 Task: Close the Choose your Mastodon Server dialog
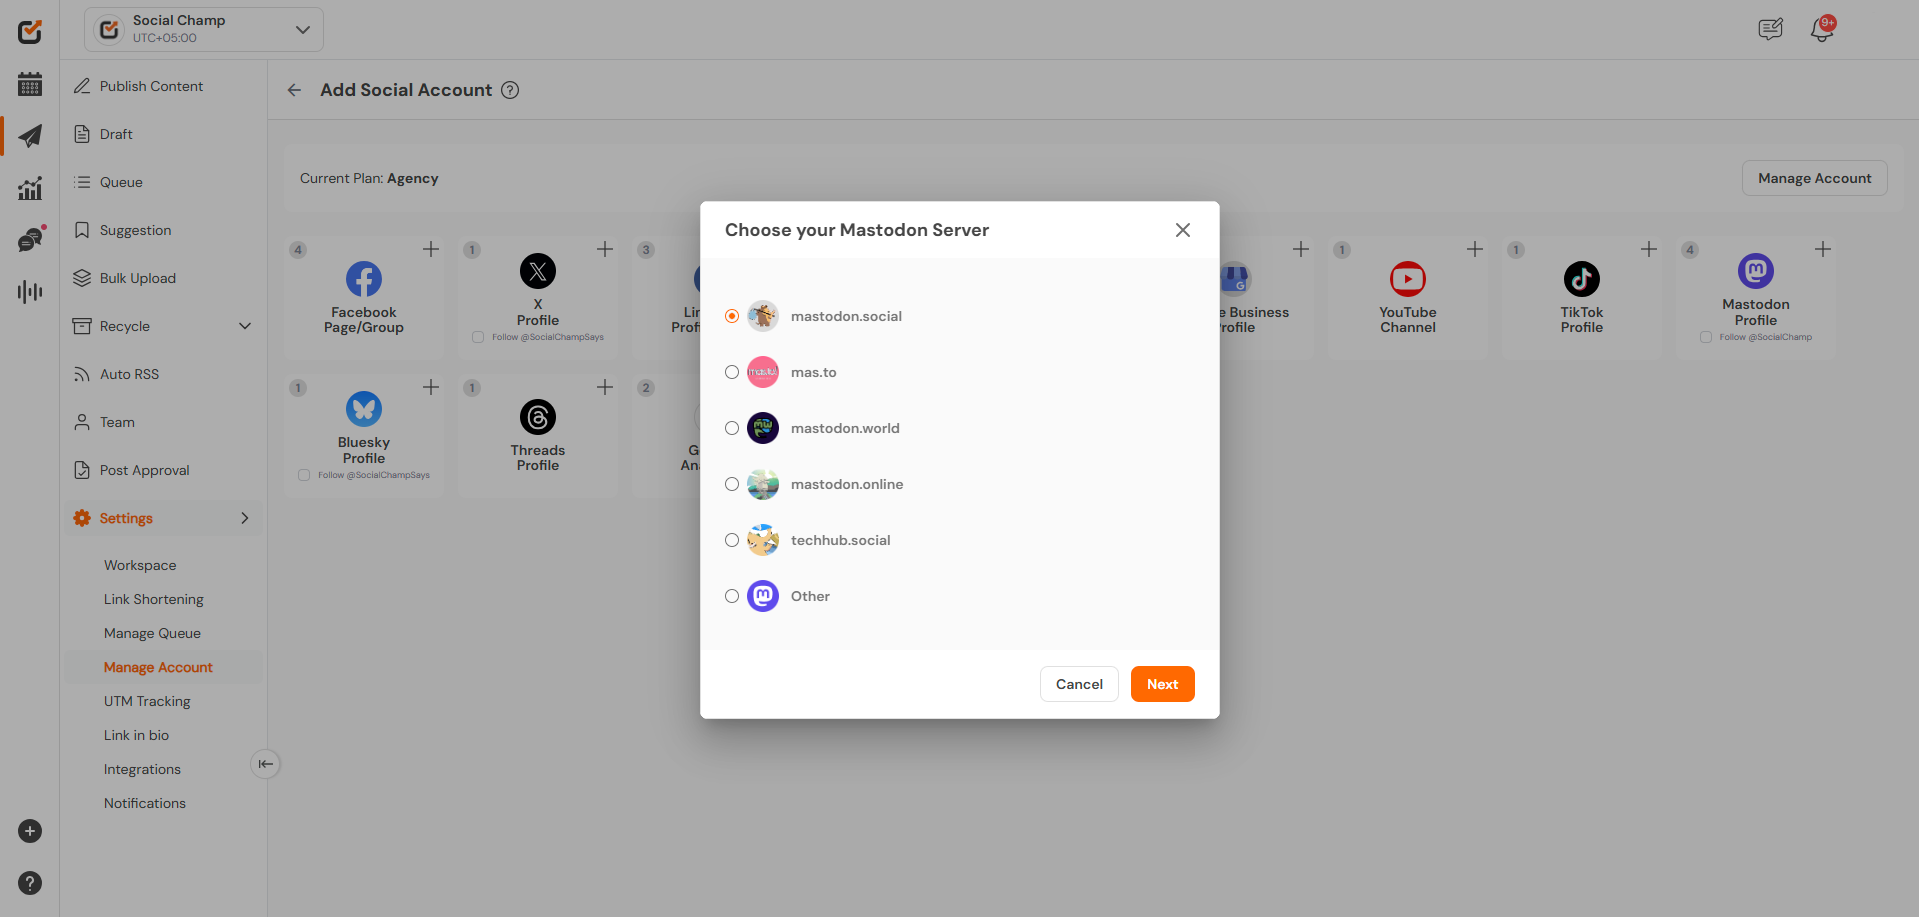point(1183,230)
